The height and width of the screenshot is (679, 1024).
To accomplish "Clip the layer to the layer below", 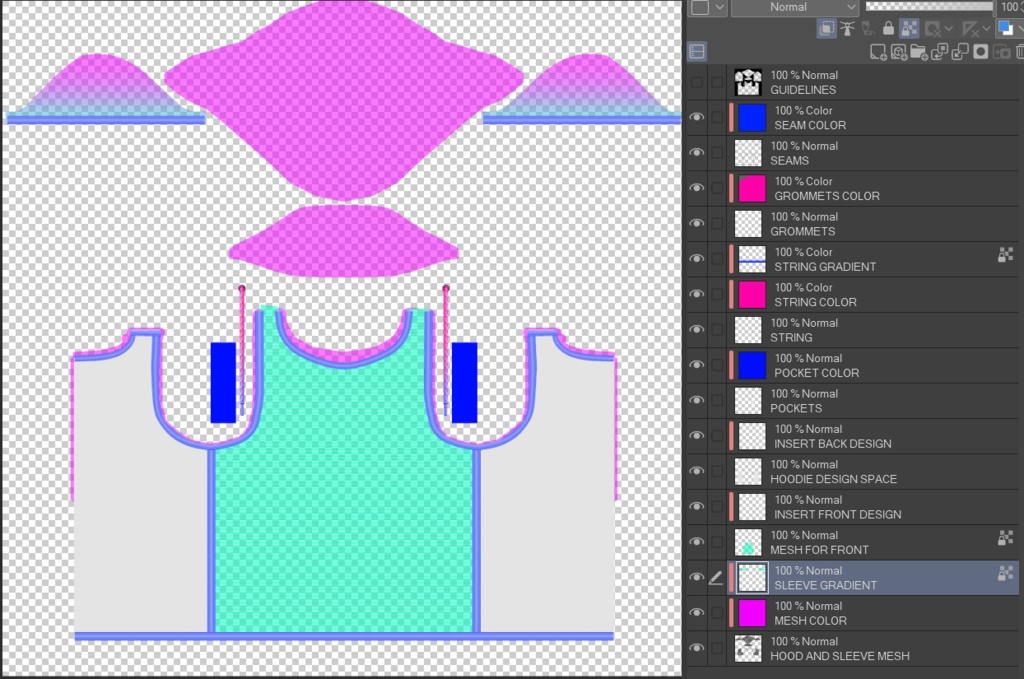I will tap(826, 28).
